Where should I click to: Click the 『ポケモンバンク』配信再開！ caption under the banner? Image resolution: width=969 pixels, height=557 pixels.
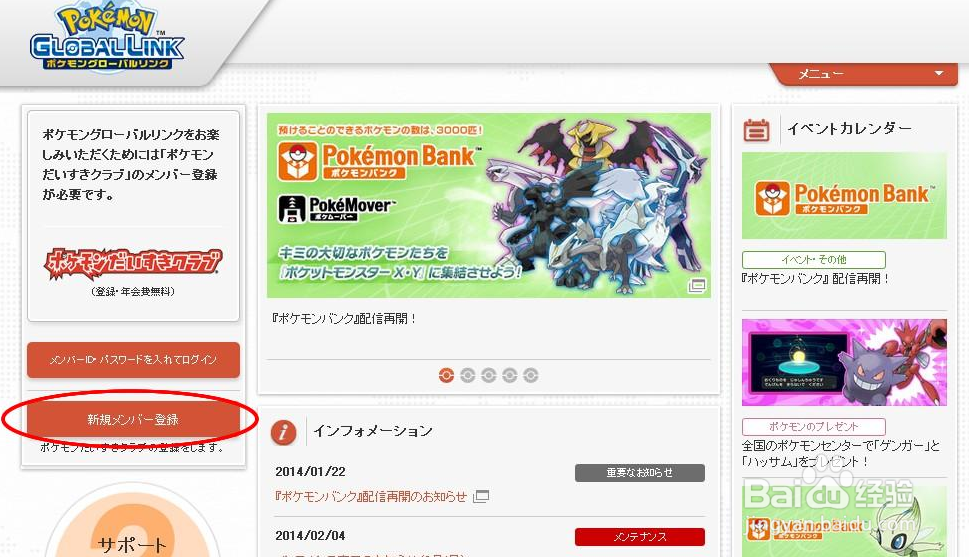click(344, 318)
